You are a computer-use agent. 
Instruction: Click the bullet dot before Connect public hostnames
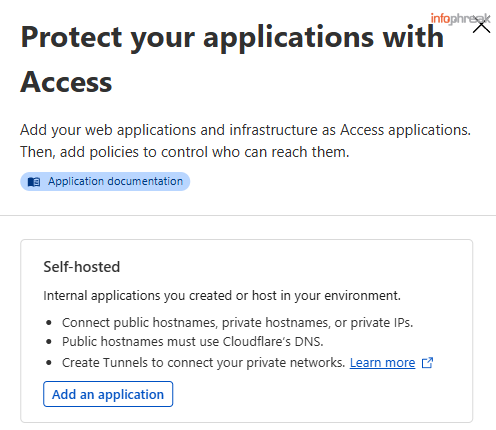[x=49, y=323]
